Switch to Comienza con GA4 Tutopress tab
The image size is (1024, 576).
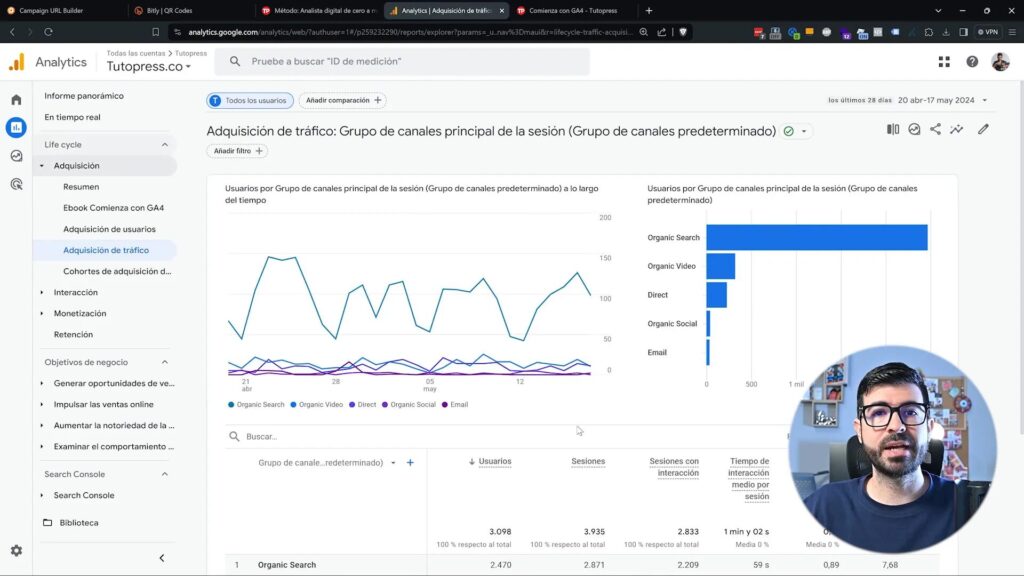tap(573, 10)
